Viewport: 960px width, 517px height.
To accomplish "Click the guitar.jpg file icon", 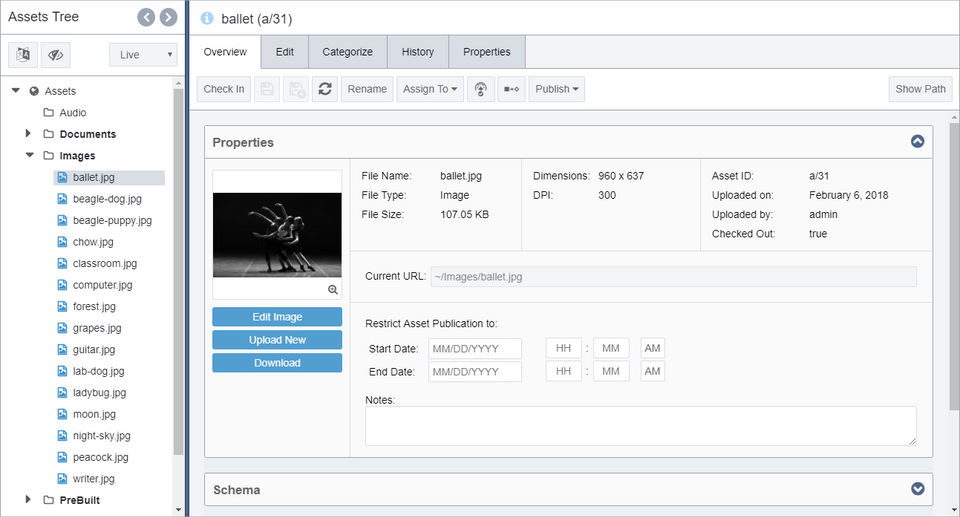I will click(x=62, y=349).
